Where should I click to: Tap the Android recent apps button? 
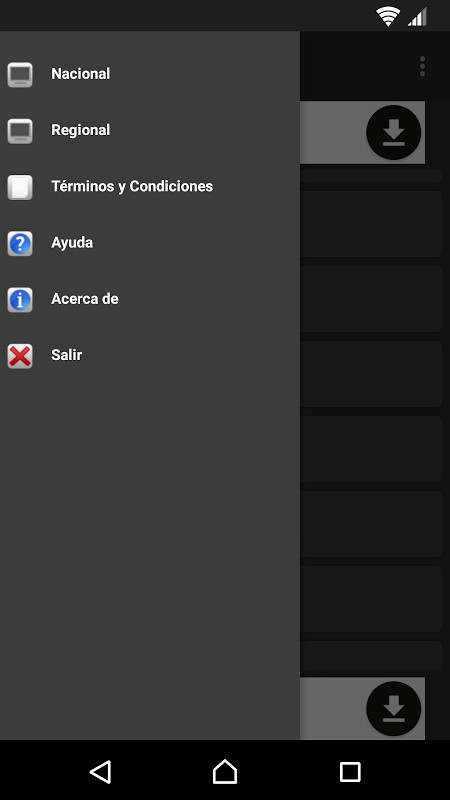(x=350, y=772)
